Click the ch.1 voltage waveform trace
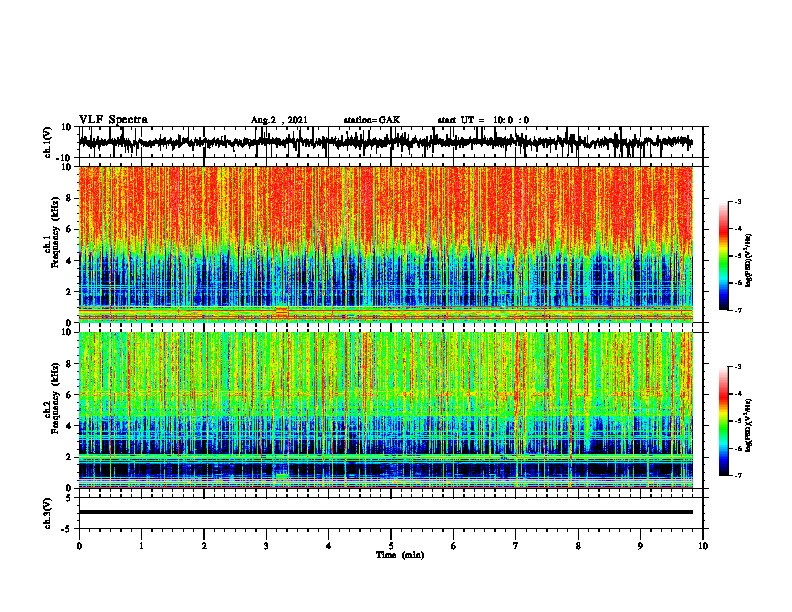This screenshot has width=792, height=612. pos(385,142)
